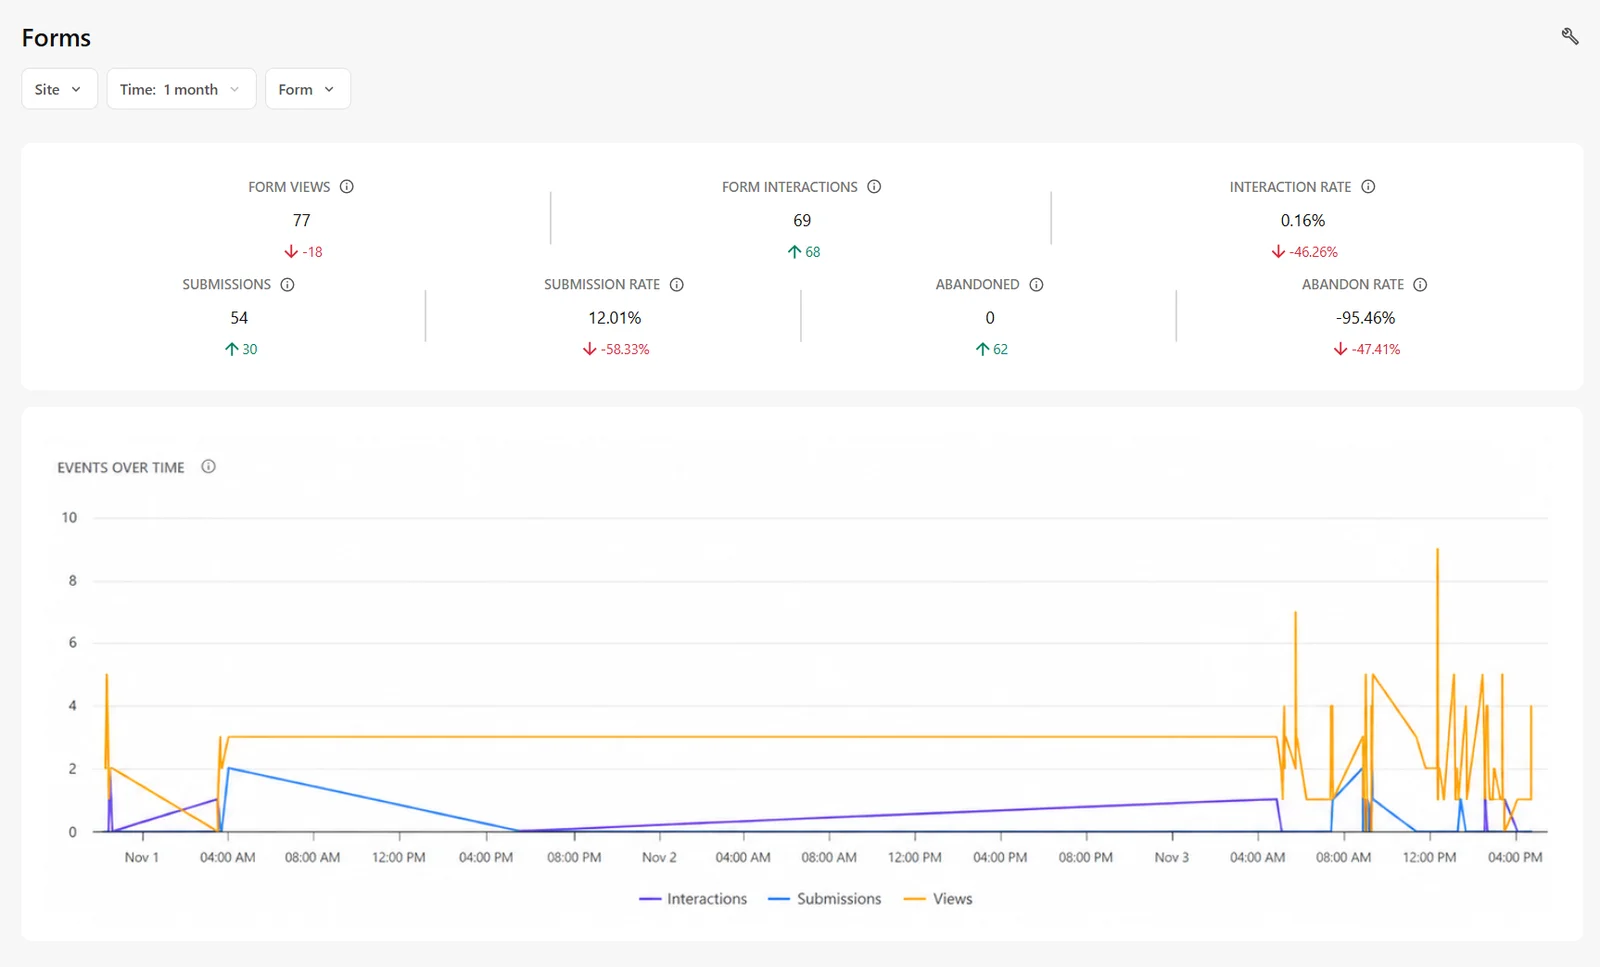
Task: Click the Submissions value 54
Action: pyautogui.click(x=239, y=318)
